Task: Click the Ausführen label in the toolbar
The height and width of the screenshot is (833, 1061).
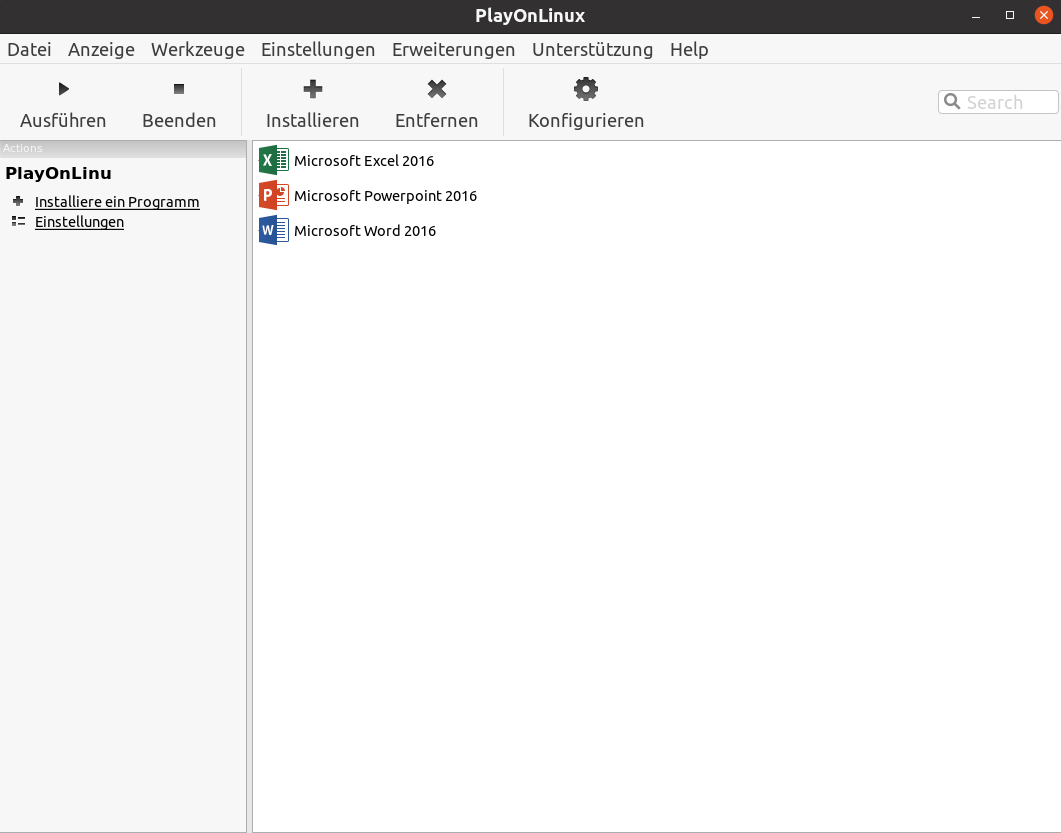Action: click(x=63, y=120)
